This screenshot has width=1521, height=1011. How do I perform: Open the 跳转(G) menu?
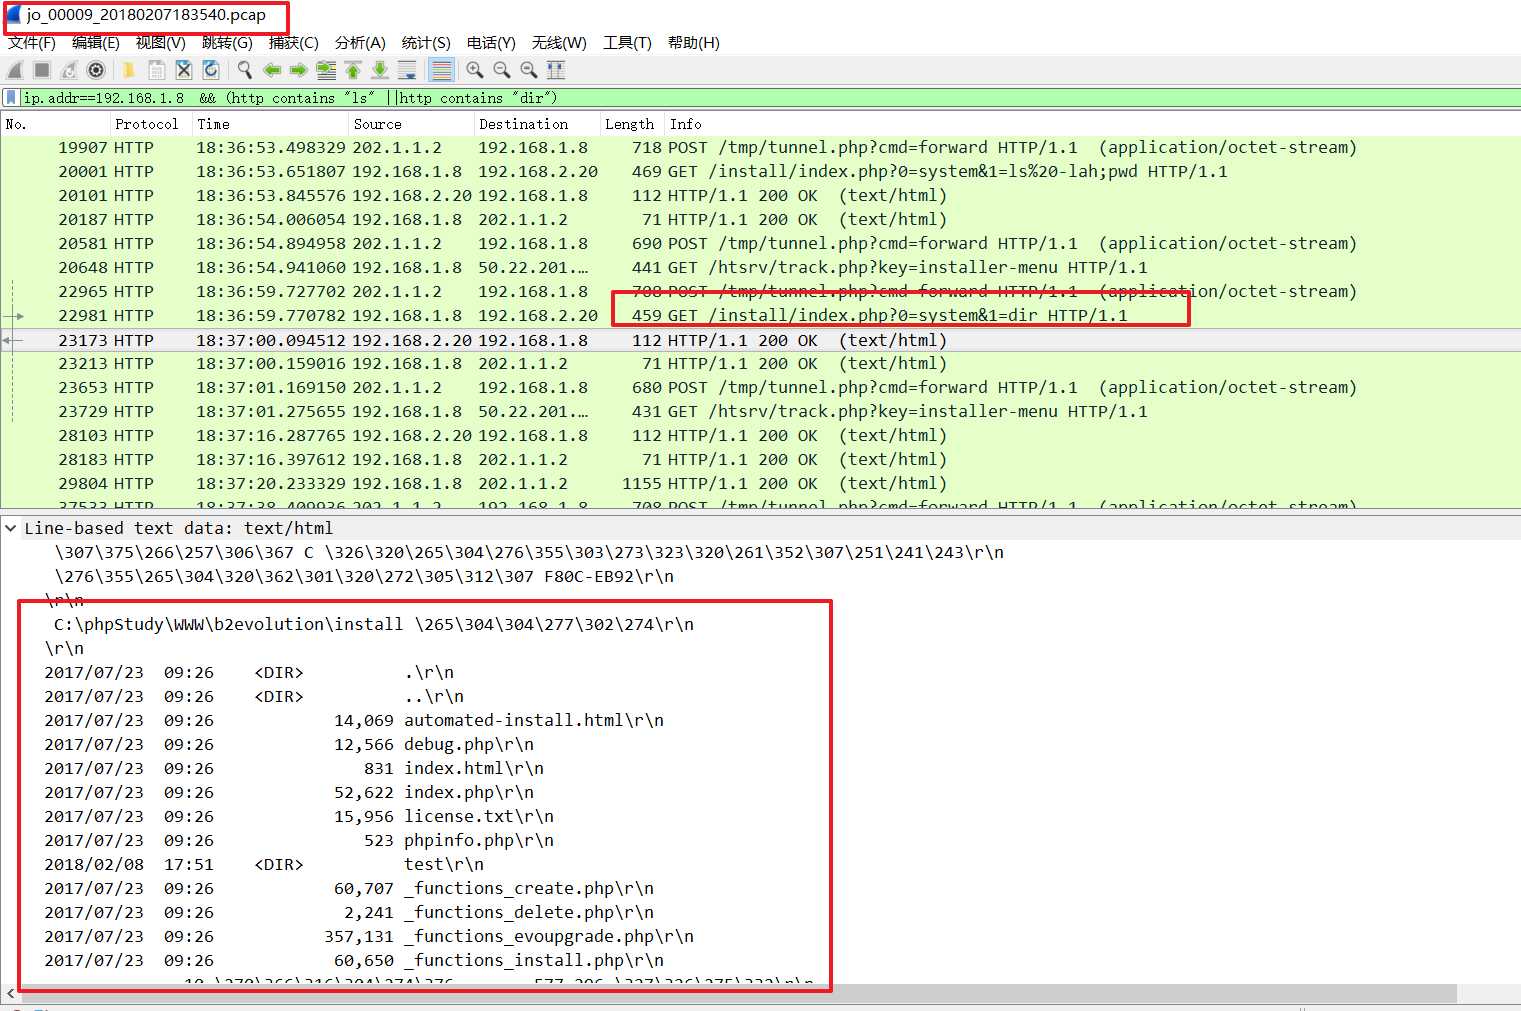click(x=227, y=42)
